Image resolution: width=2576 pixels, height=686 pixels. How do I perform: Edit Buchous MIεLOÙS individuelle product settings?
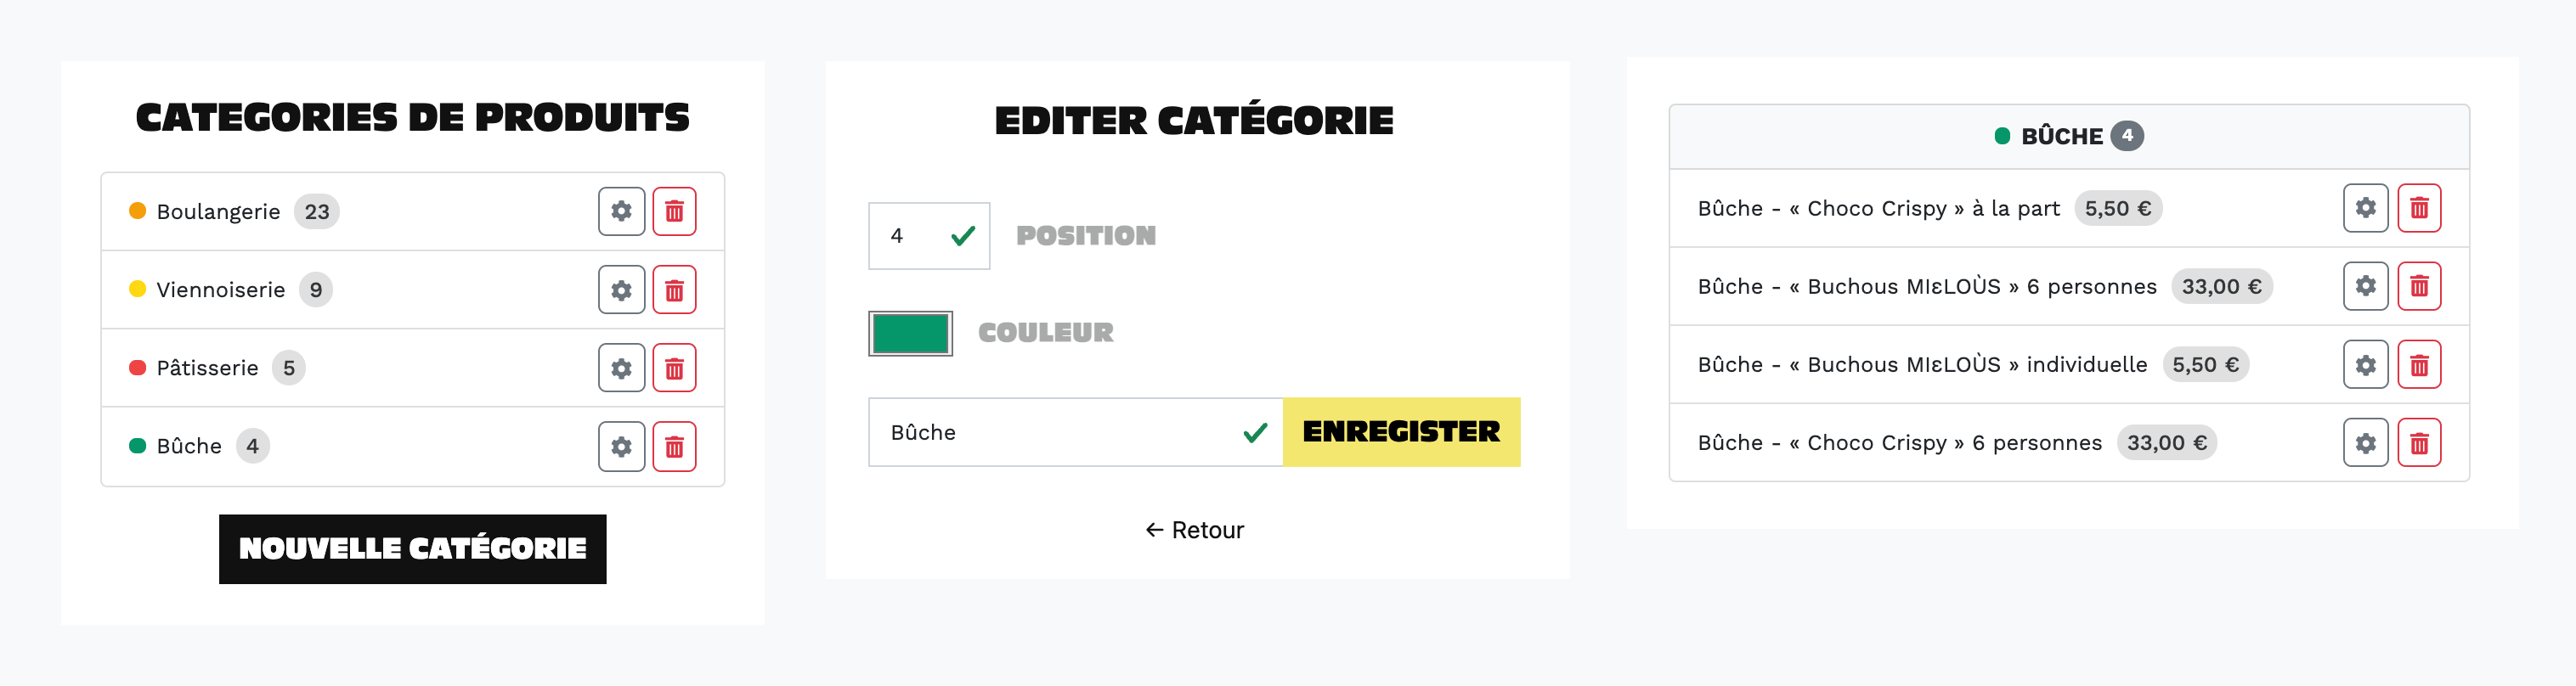pyautogui.click(x=2365, y=364)
